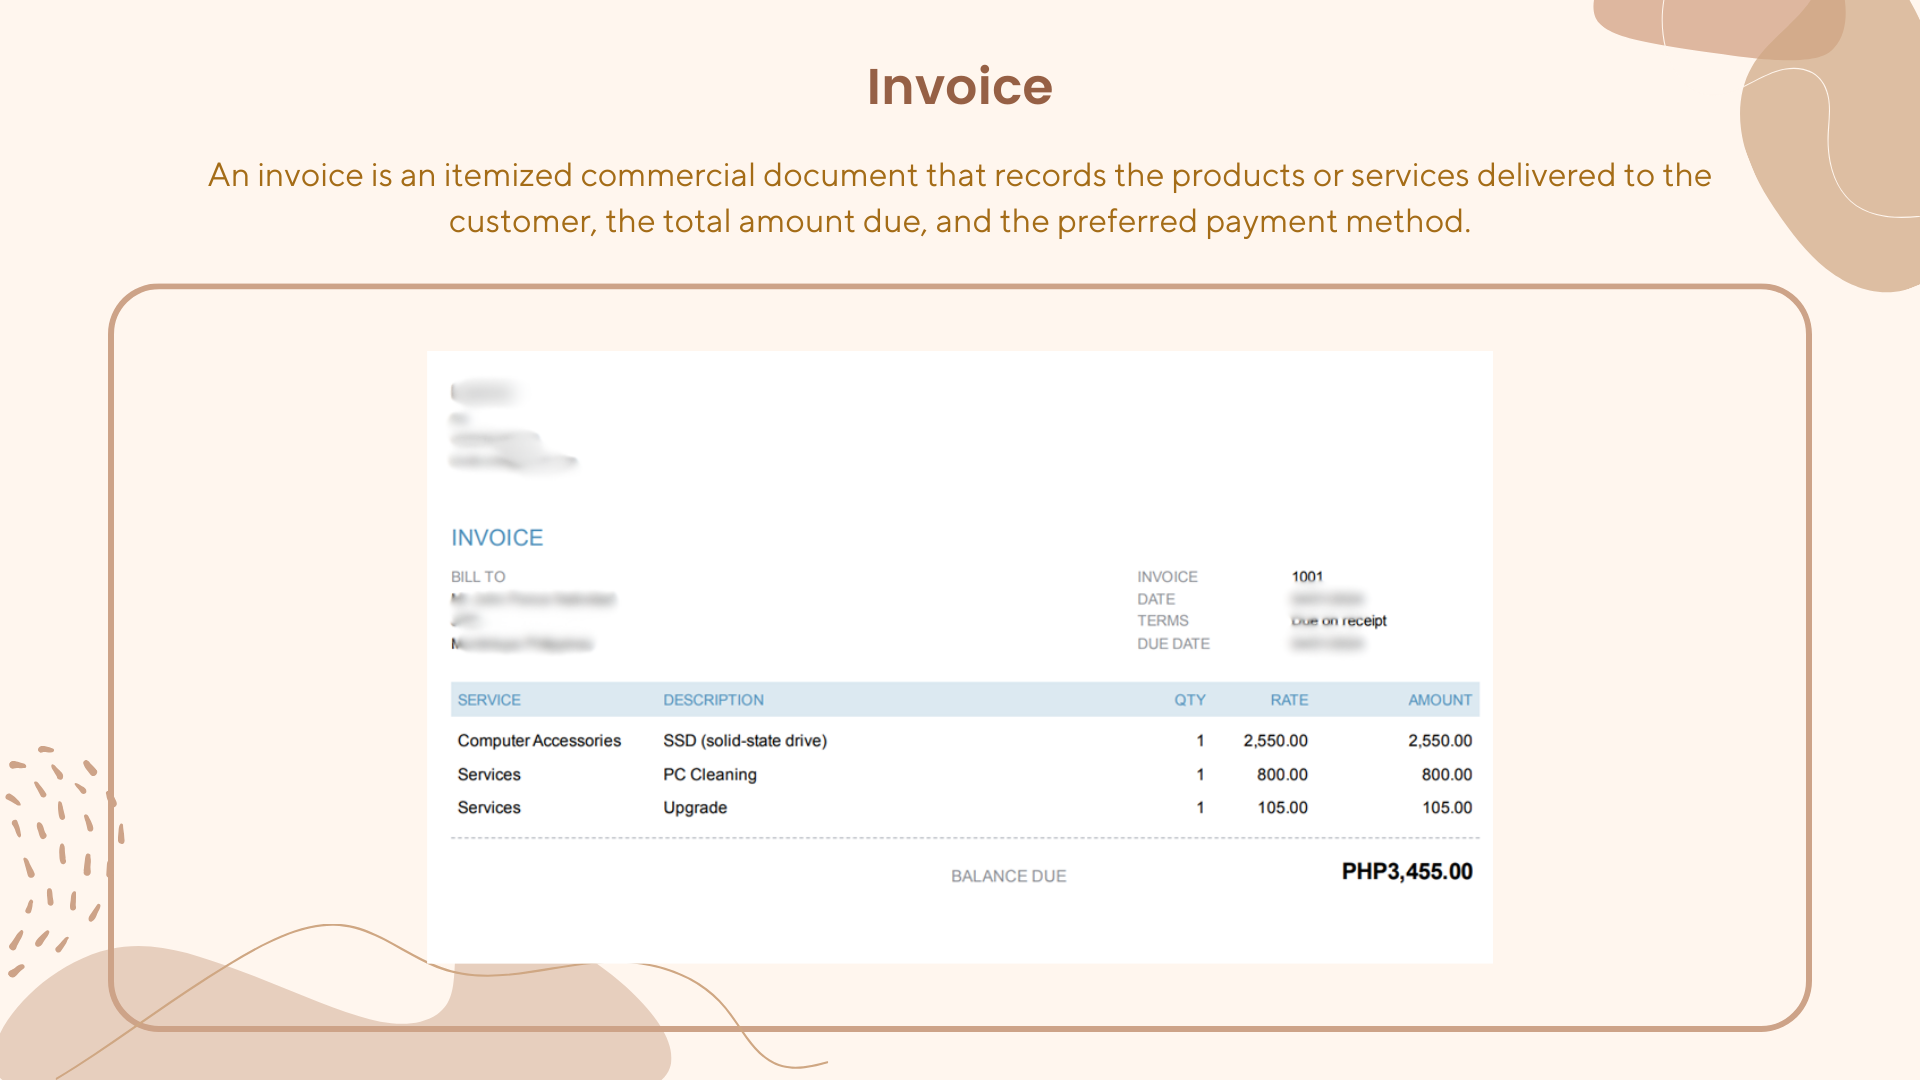
Task: Click the BILL TO label
Action: (478, 577)
